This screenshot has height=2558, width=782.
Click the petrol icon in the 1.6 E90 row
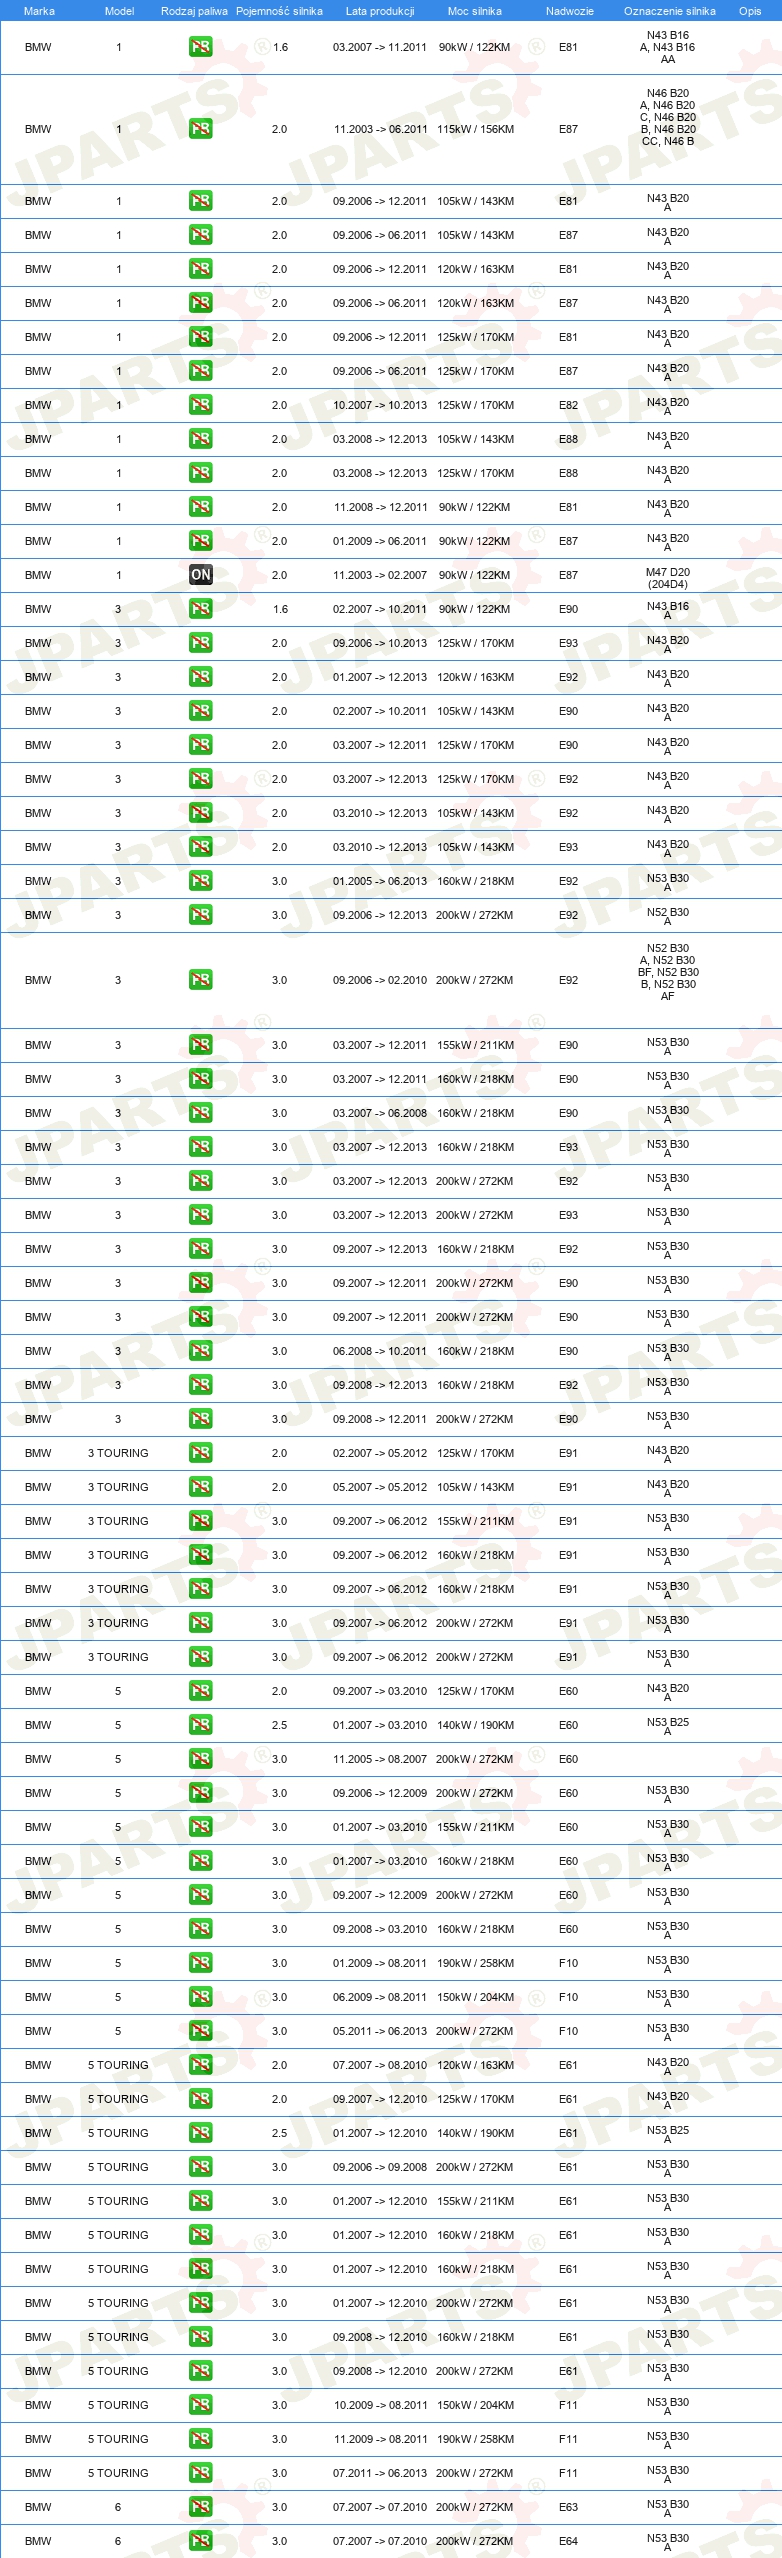200,609
